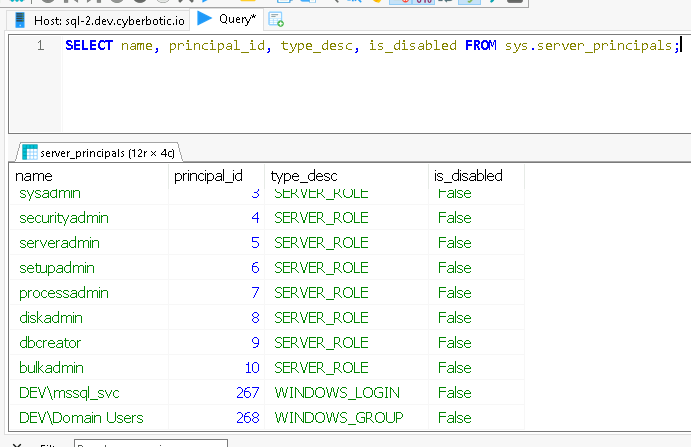691x447 pixels.
Task: Select the Query* tab
Action: click(236, 19)
